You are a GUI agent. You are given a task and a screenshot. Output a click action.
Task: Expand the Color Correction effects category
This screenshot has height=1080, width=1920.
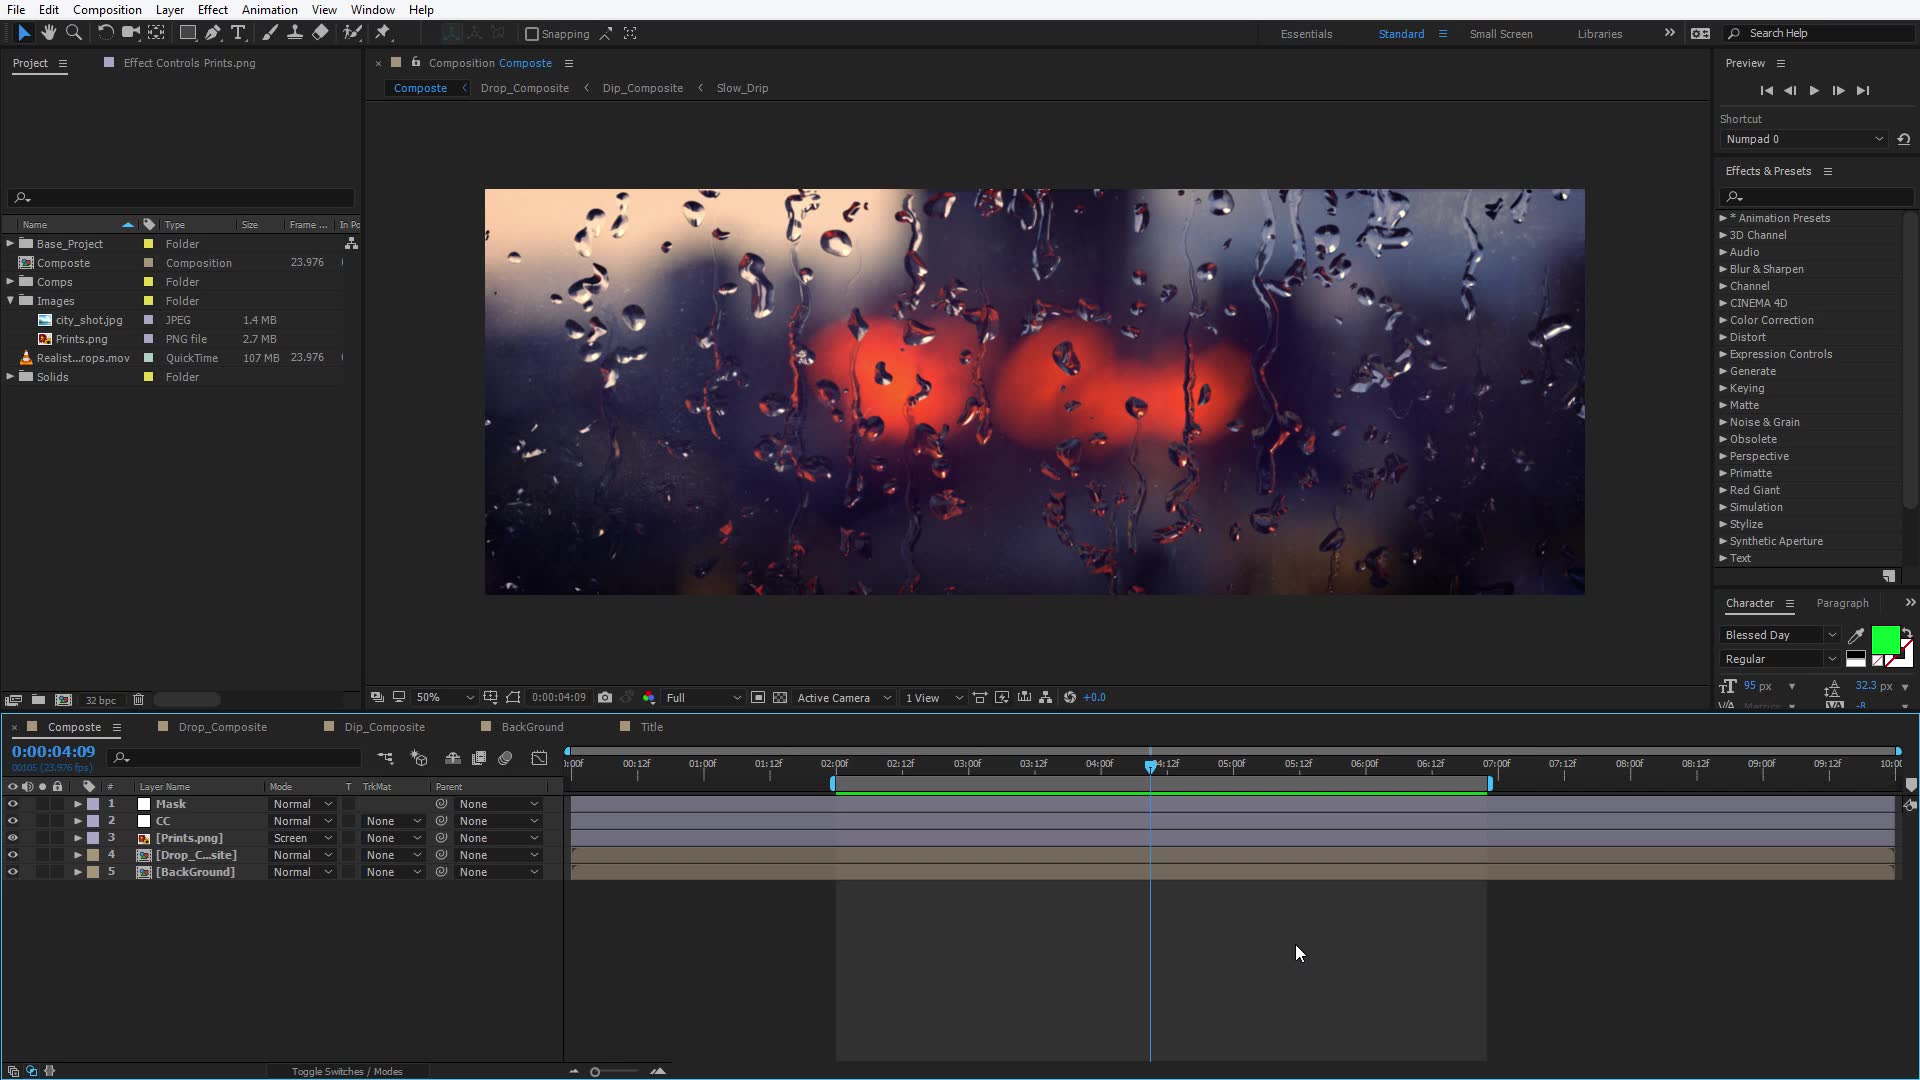tap(1723, 320)
